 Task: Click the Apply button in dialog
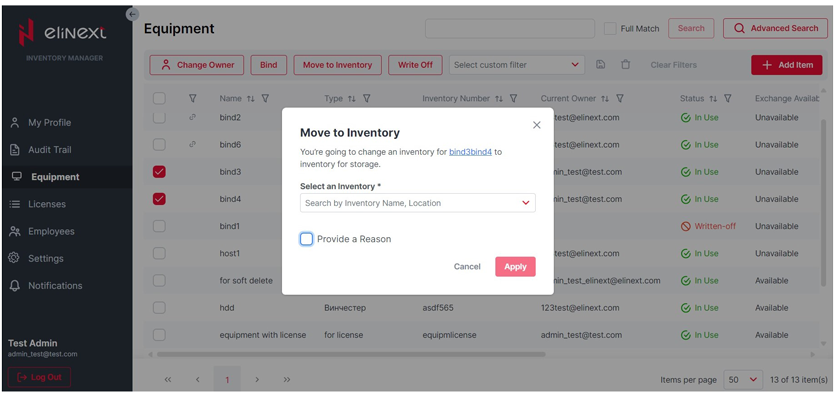click(x=515, y=267)
